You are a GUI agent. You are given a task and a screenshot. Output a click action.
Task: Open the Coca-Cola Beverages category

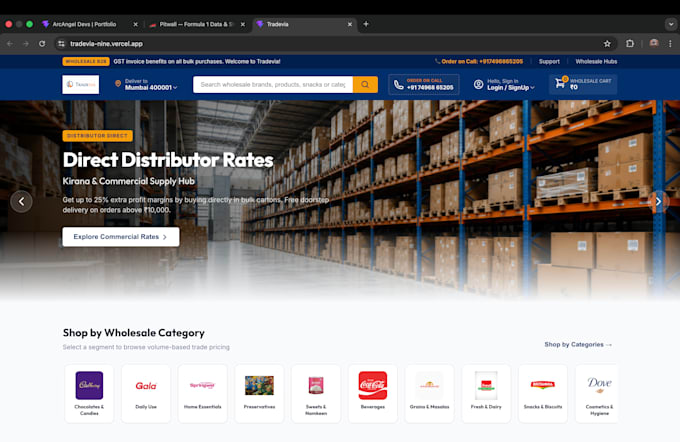tap(373, 393)
